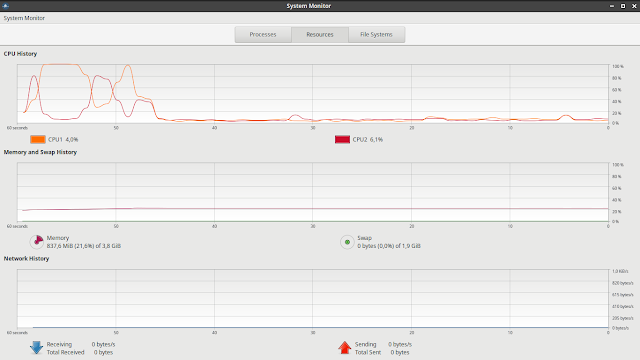Click the CPU1 orange color swatch

point(38,140)
